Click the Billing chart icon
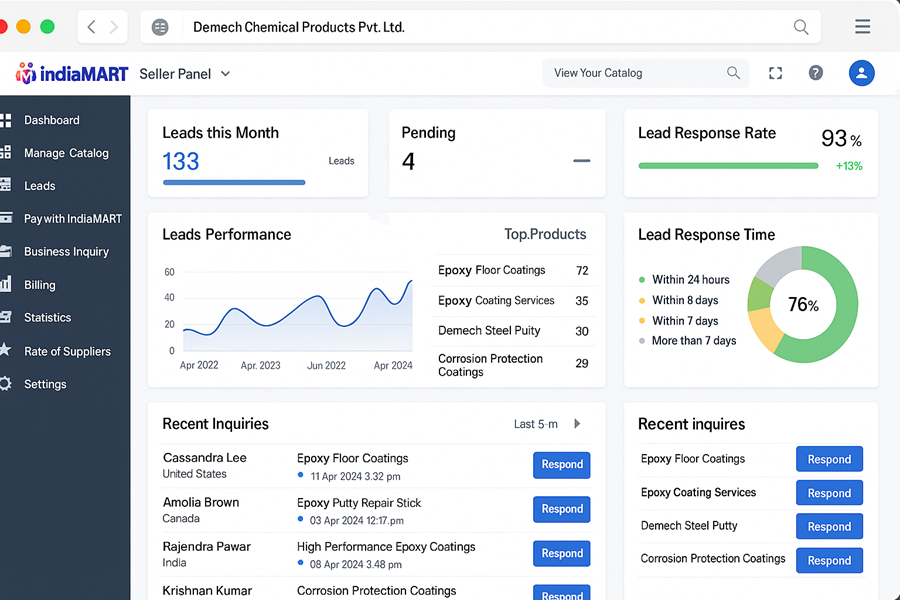900x600 pixels. coord(6,284)
